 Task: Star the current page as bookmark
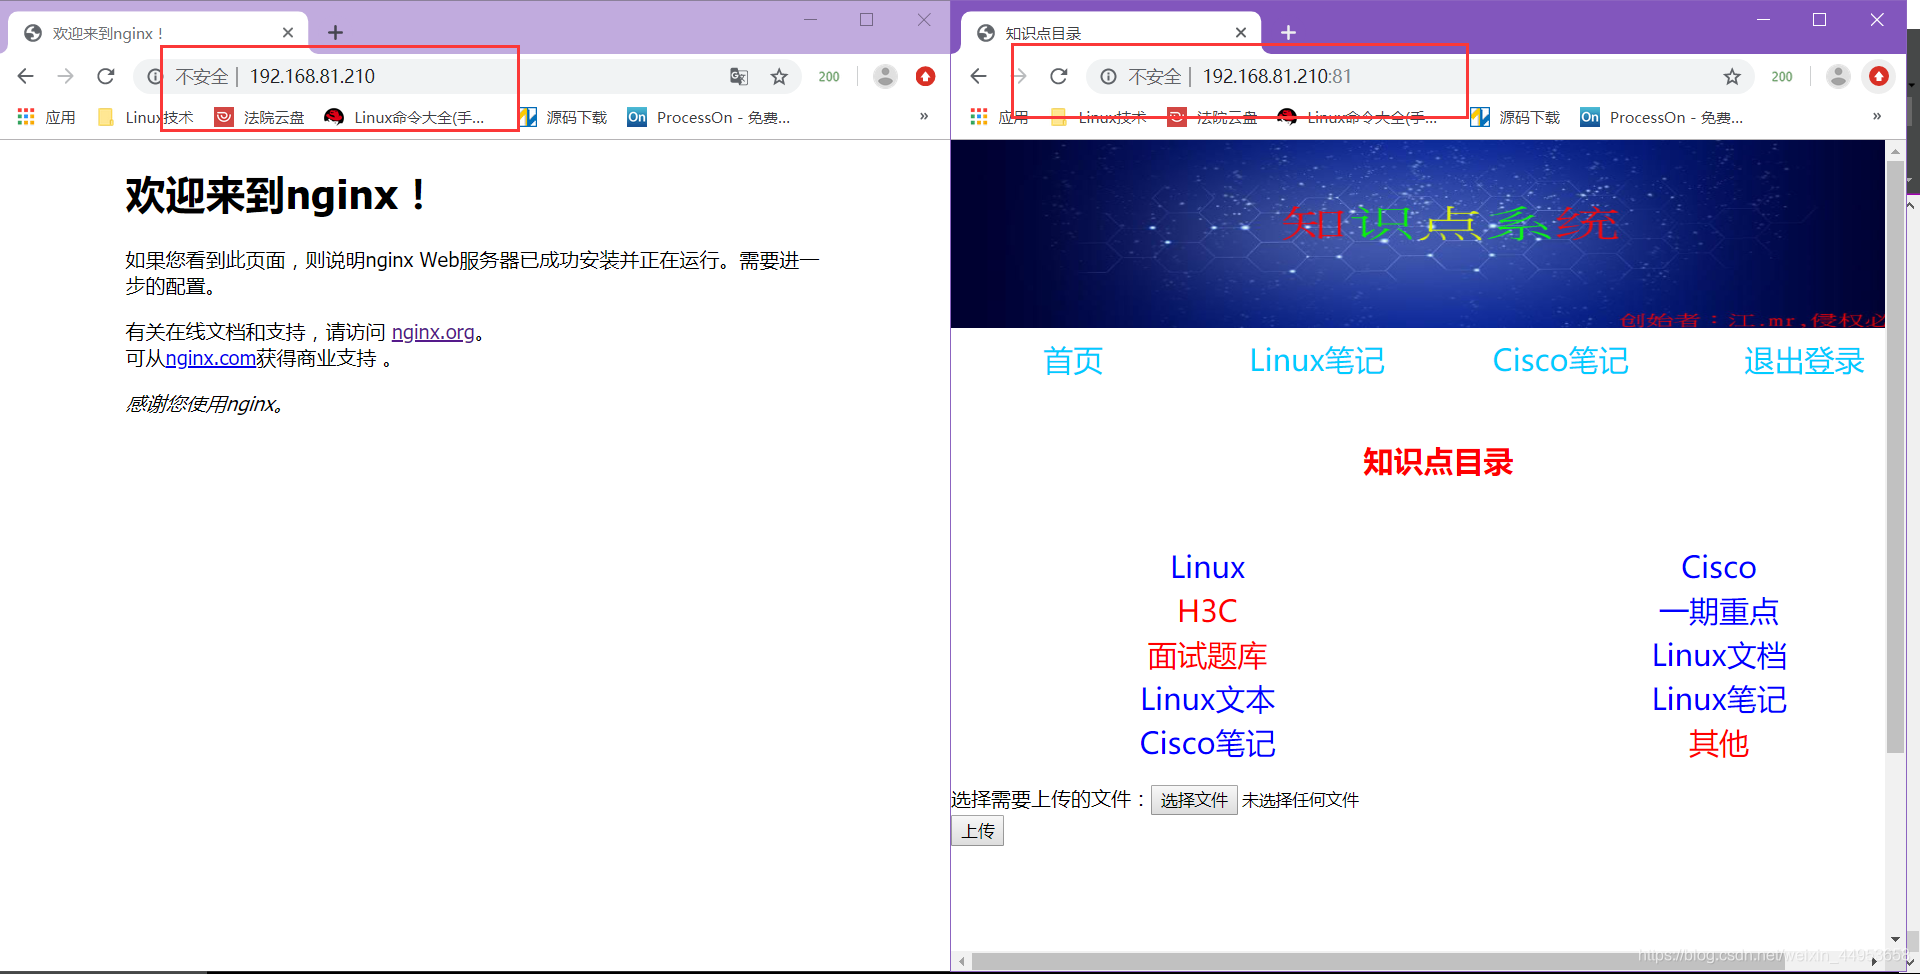pos(779,76)
